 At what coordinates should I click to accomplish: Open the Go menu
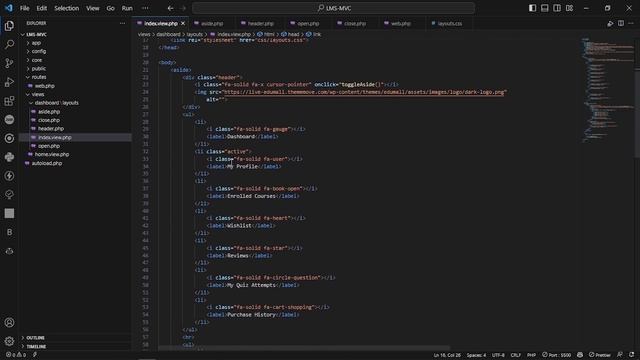click(111, 8)
